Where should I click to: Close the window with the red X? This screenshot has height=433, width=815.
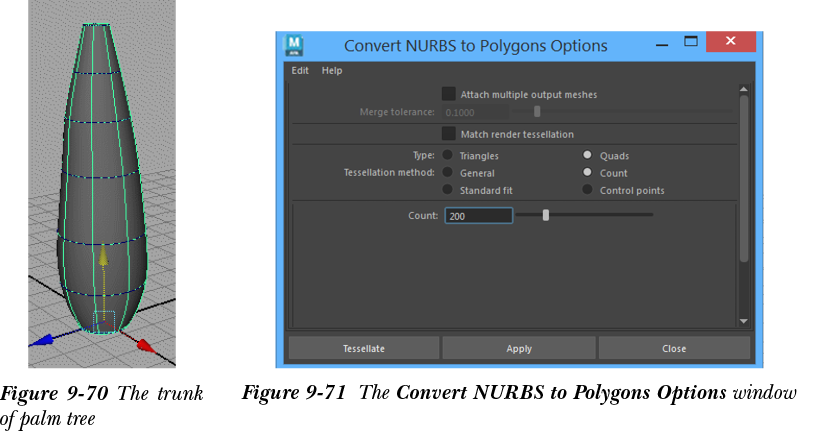pyautogui.click(x=730, y=42)
